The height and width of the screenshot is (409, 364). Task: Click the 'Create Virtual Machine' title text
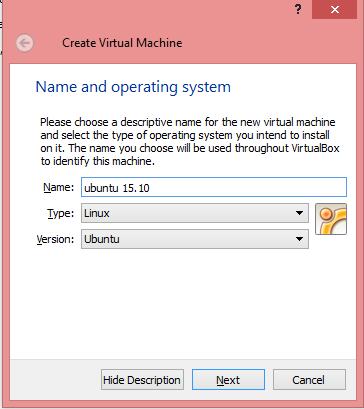click(x=122, y=43)
